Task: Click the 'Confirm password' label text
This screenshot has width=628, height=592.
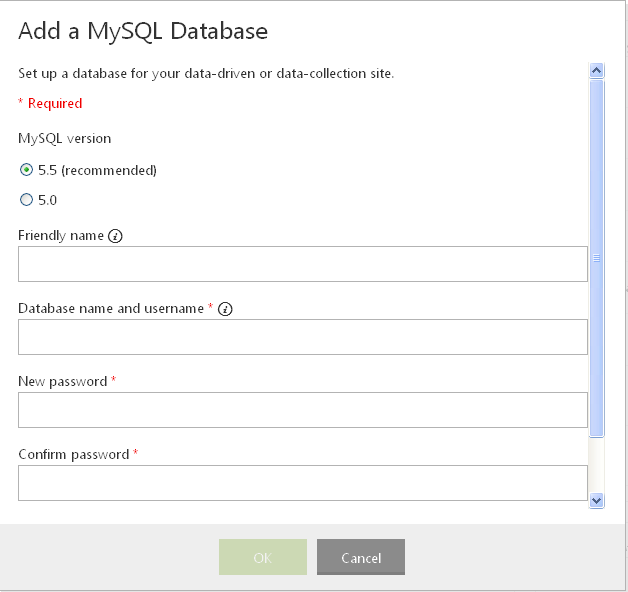Action: pyautogui.click(x=74, y=455)
